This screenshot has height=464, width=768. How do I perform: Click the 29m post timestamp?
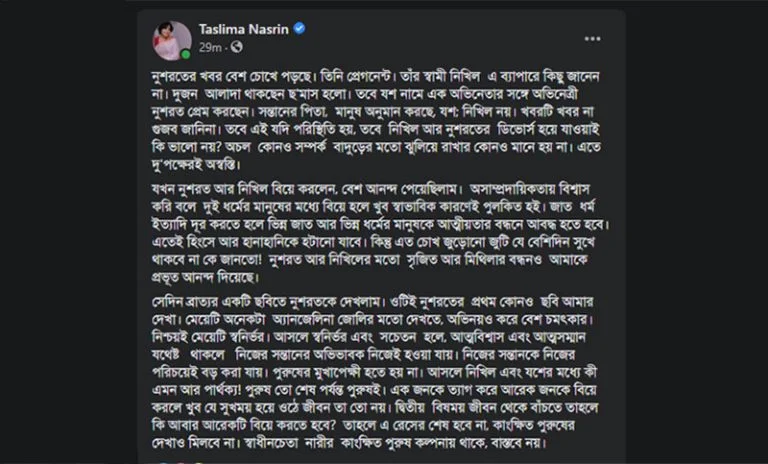[x=210, y=48]
